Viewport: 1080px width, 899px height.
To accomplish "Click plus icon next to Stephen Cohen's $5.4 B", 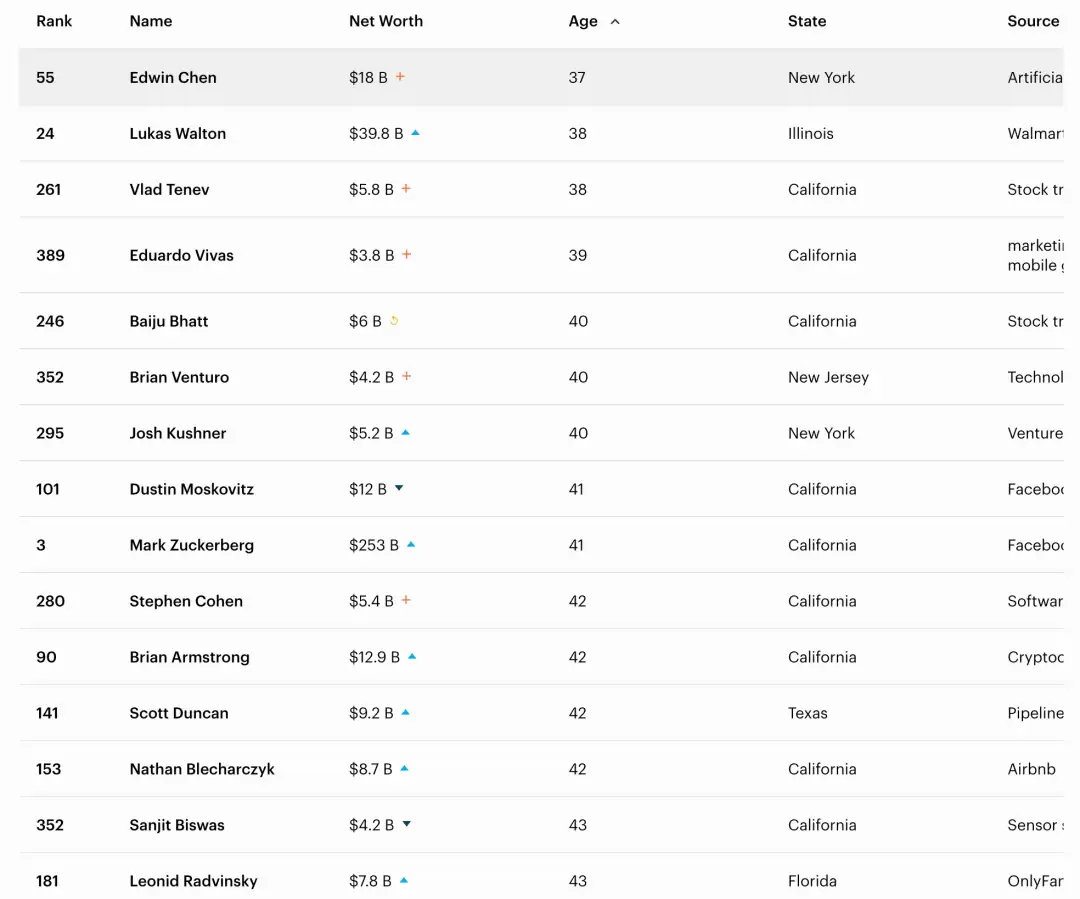I will [x=406, y=601].
